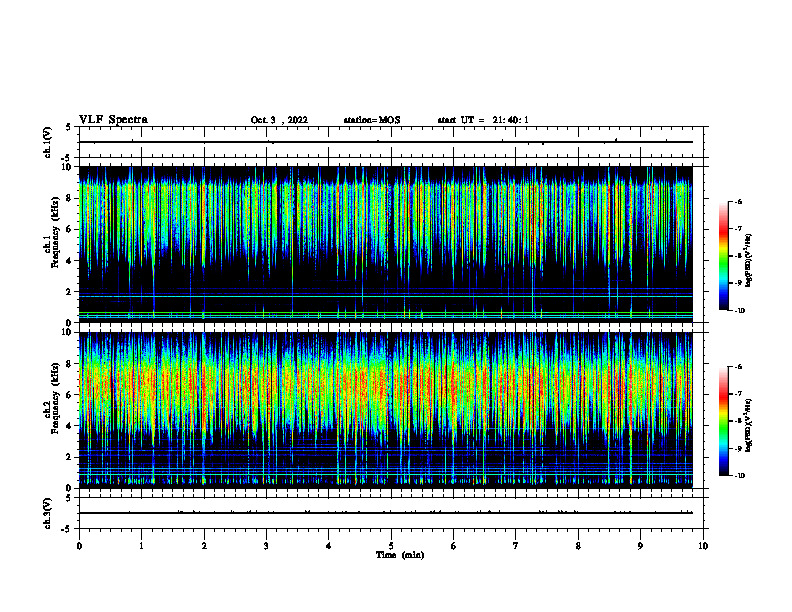This screenshot has height=612, width=792.
Task: Click time axis tick label "2"
Action: [x=204, y=546]
